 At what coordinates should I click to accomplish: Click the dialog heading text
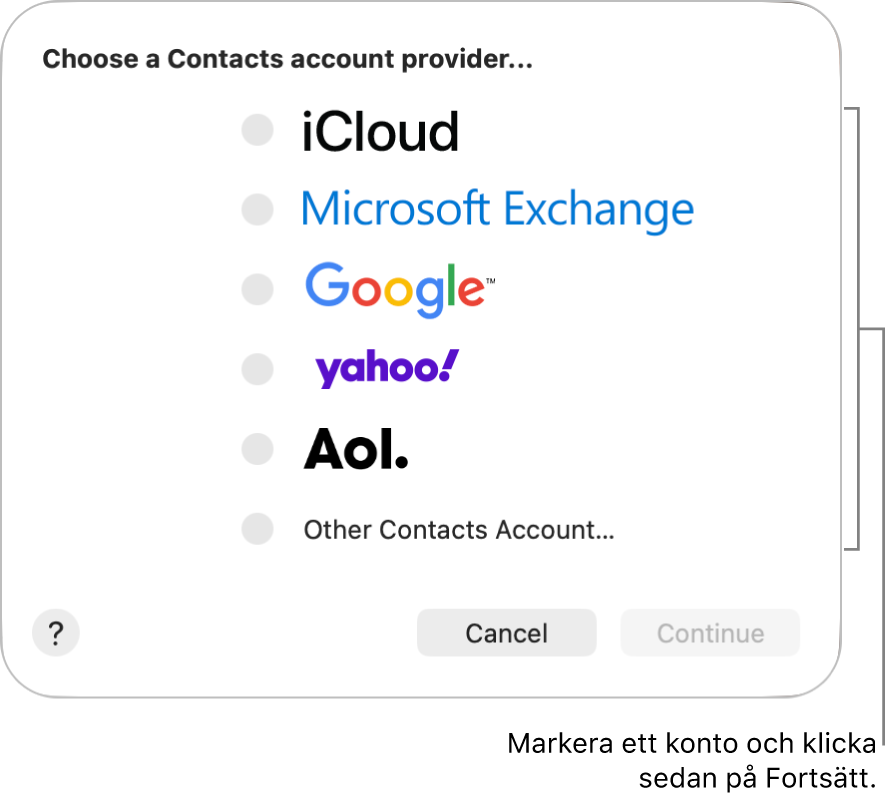coord(287,60)
